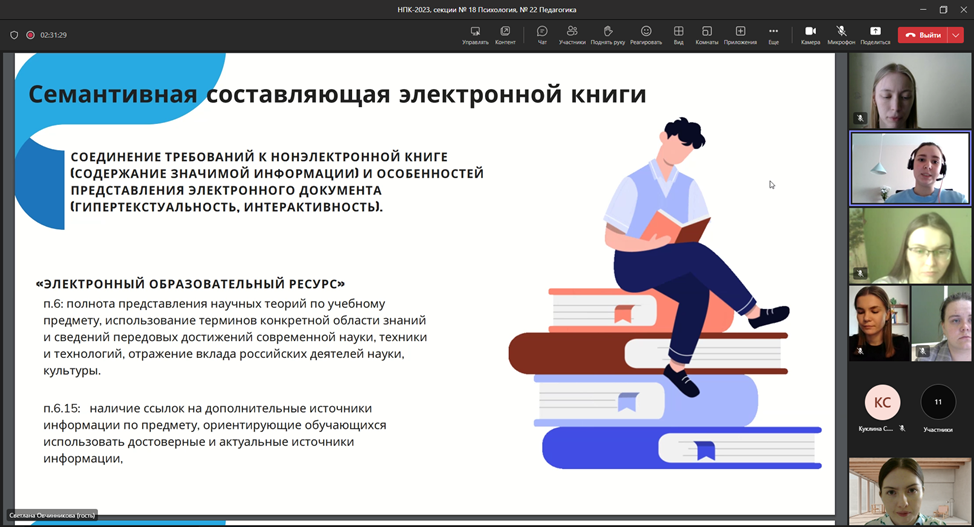Unmute the Микрофон microphone
Screen dimensions: 974x527
(x=841, y=34)
